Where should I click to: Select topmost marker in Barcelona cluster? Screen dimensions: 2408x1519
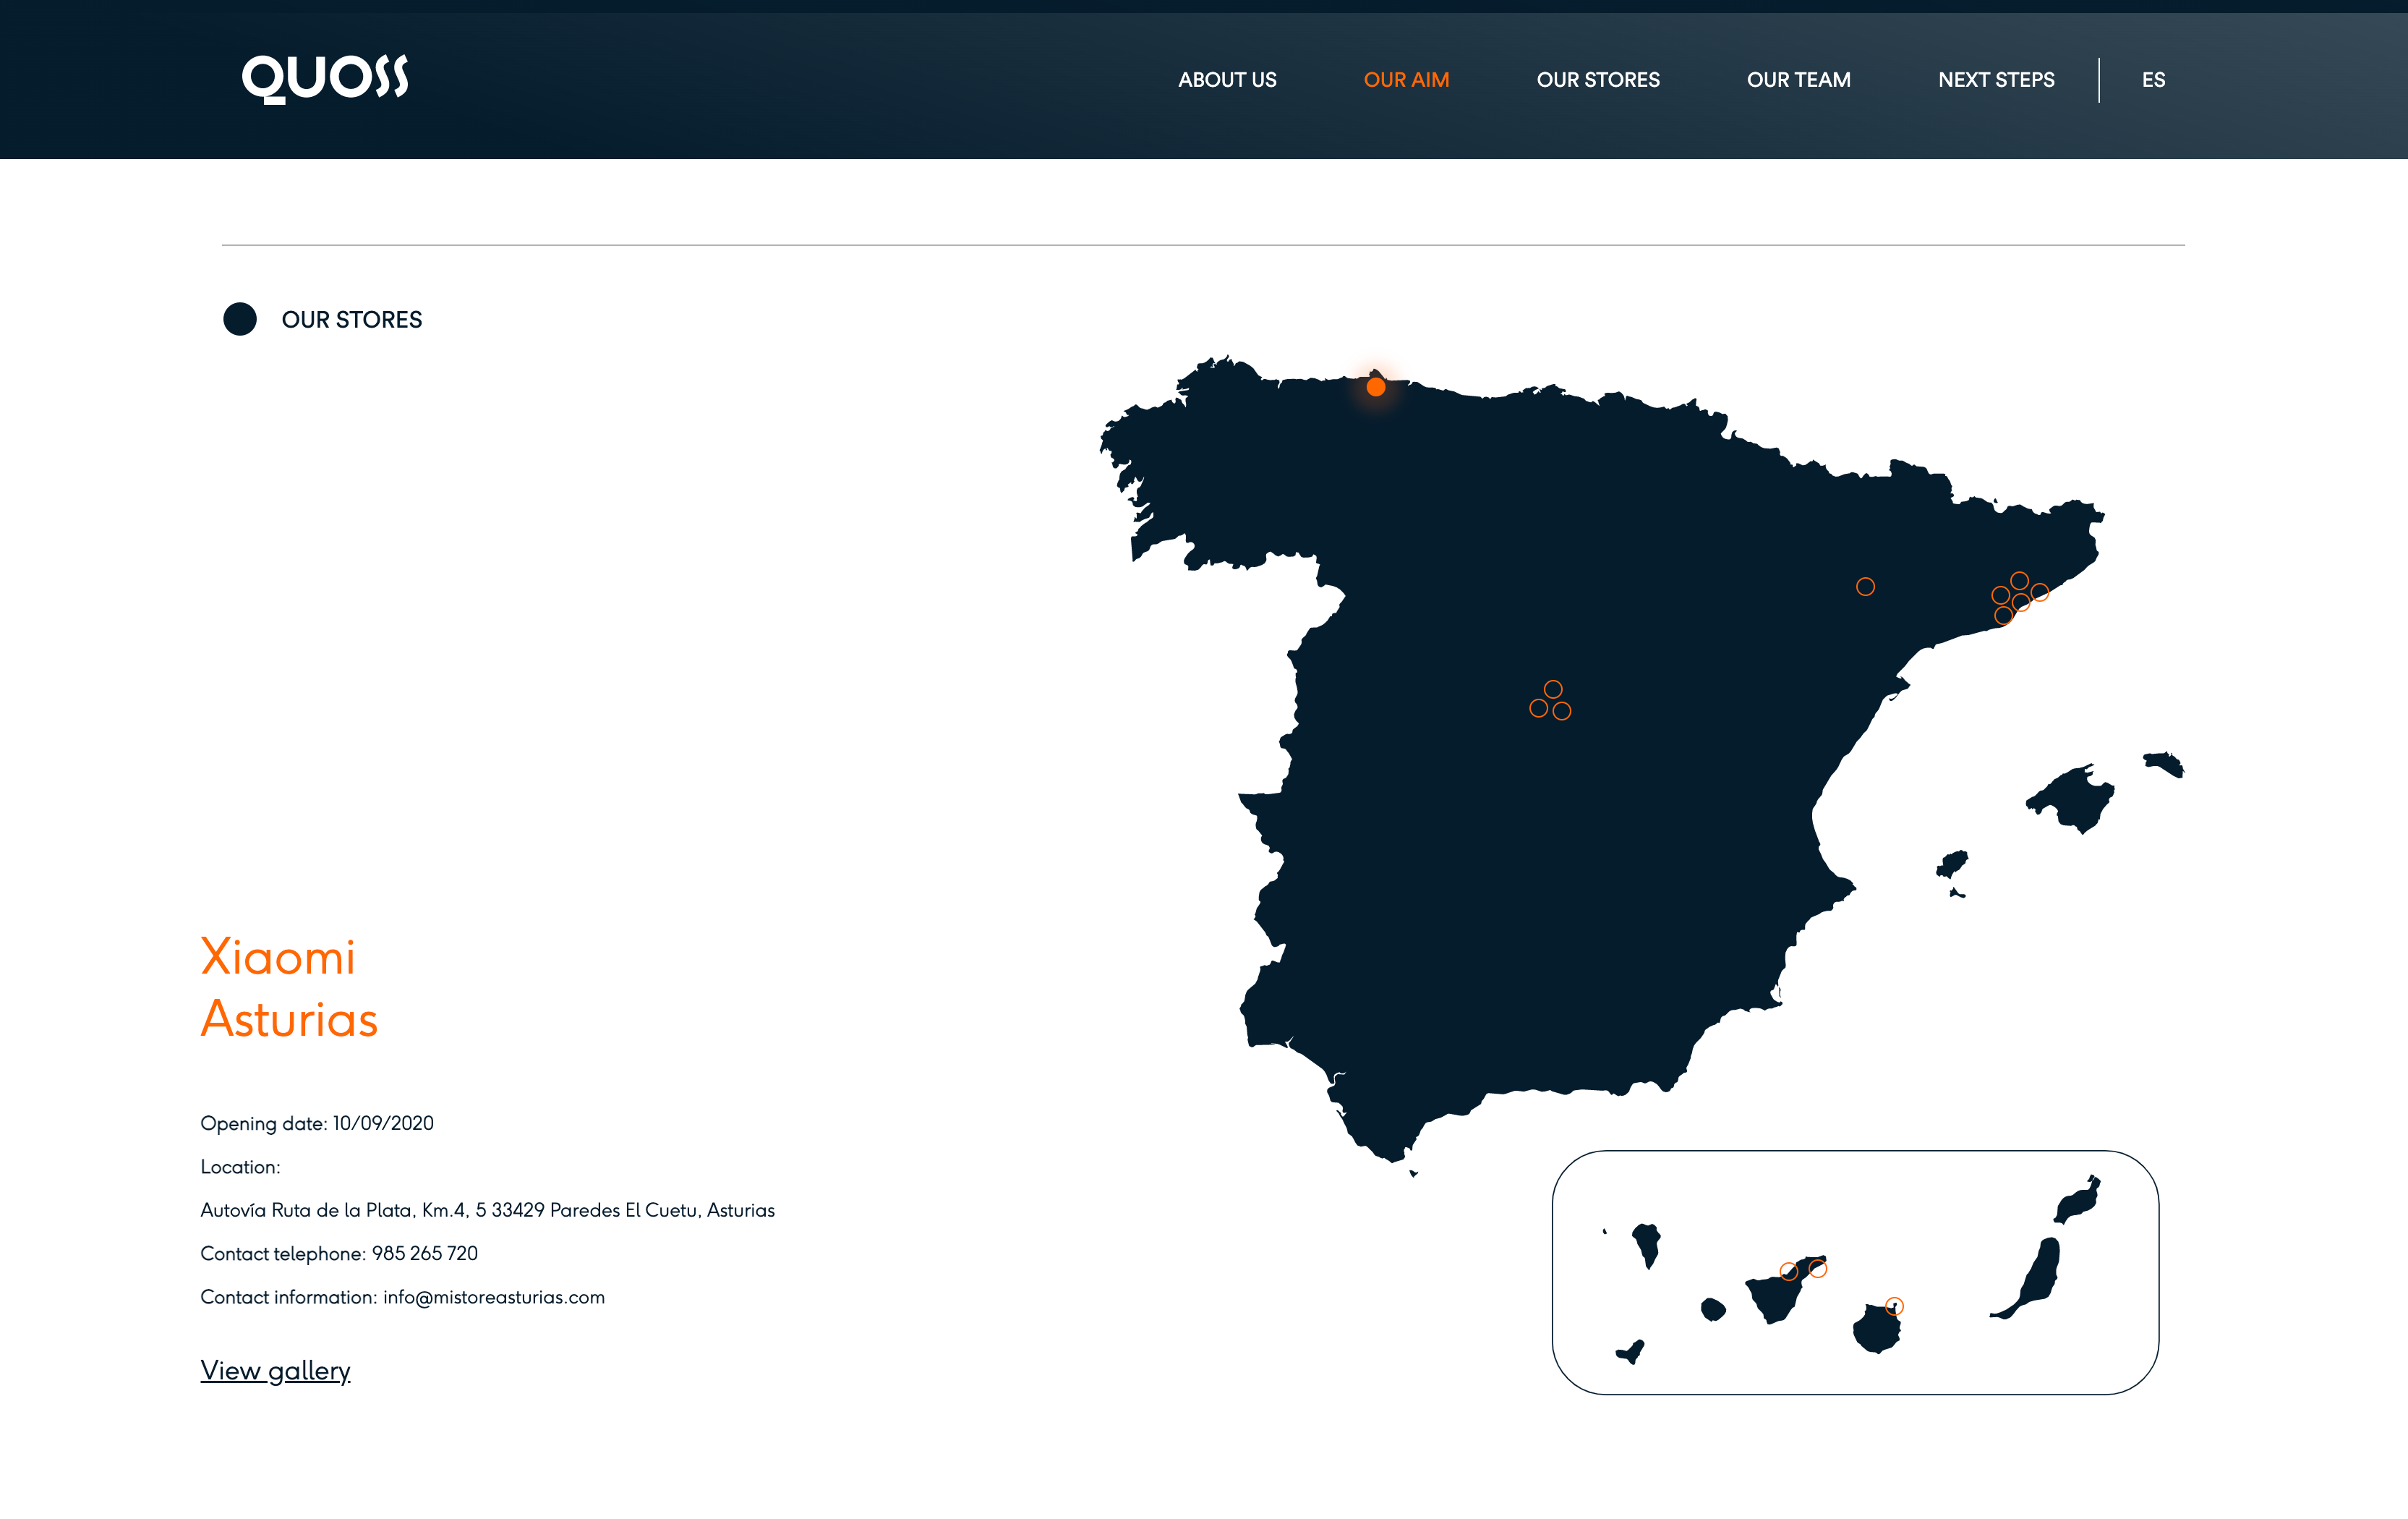[x=2019, y=581]
